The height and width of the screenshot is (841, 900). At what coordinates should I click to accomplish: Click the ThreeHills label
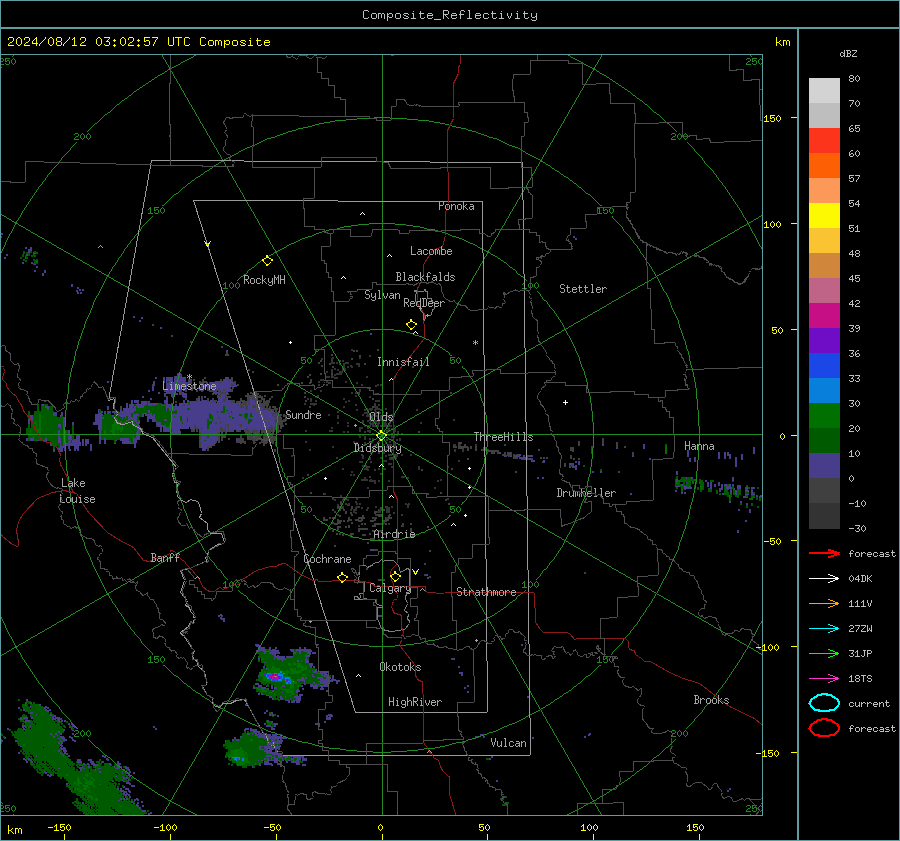click(503, 437)
